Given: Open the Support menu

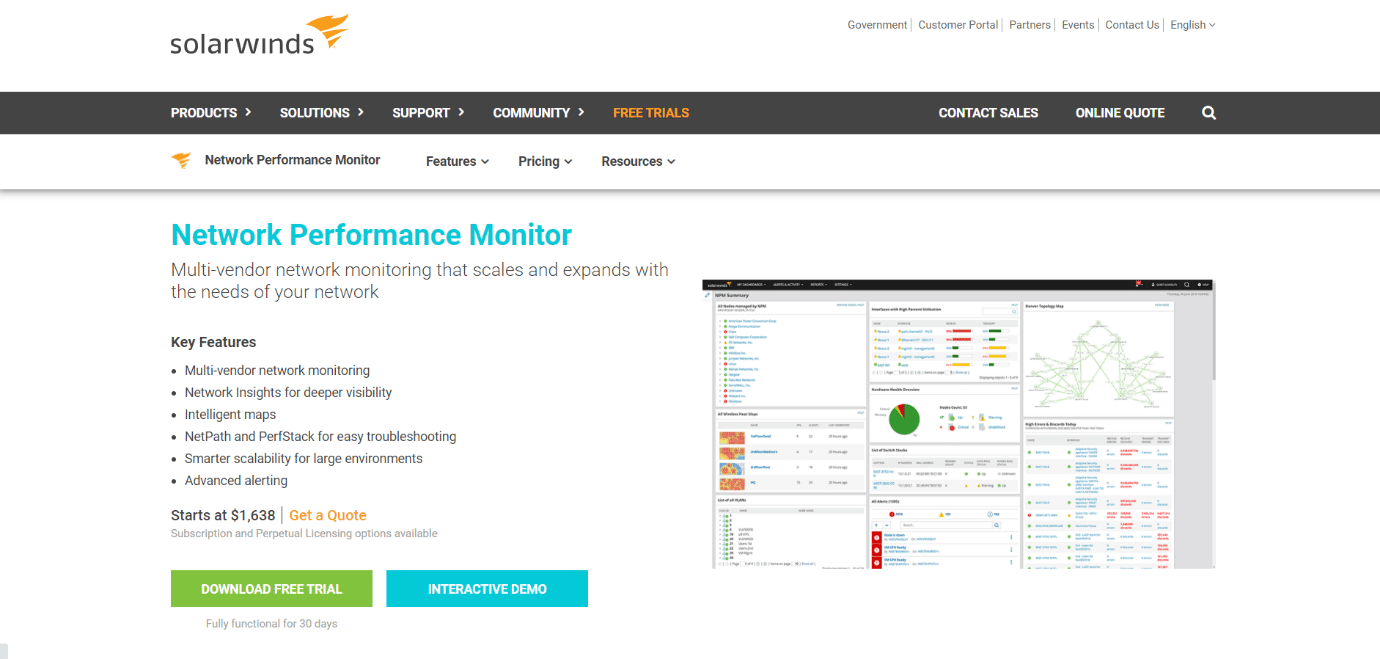Looking at the screenshot, I should [428, 113].
